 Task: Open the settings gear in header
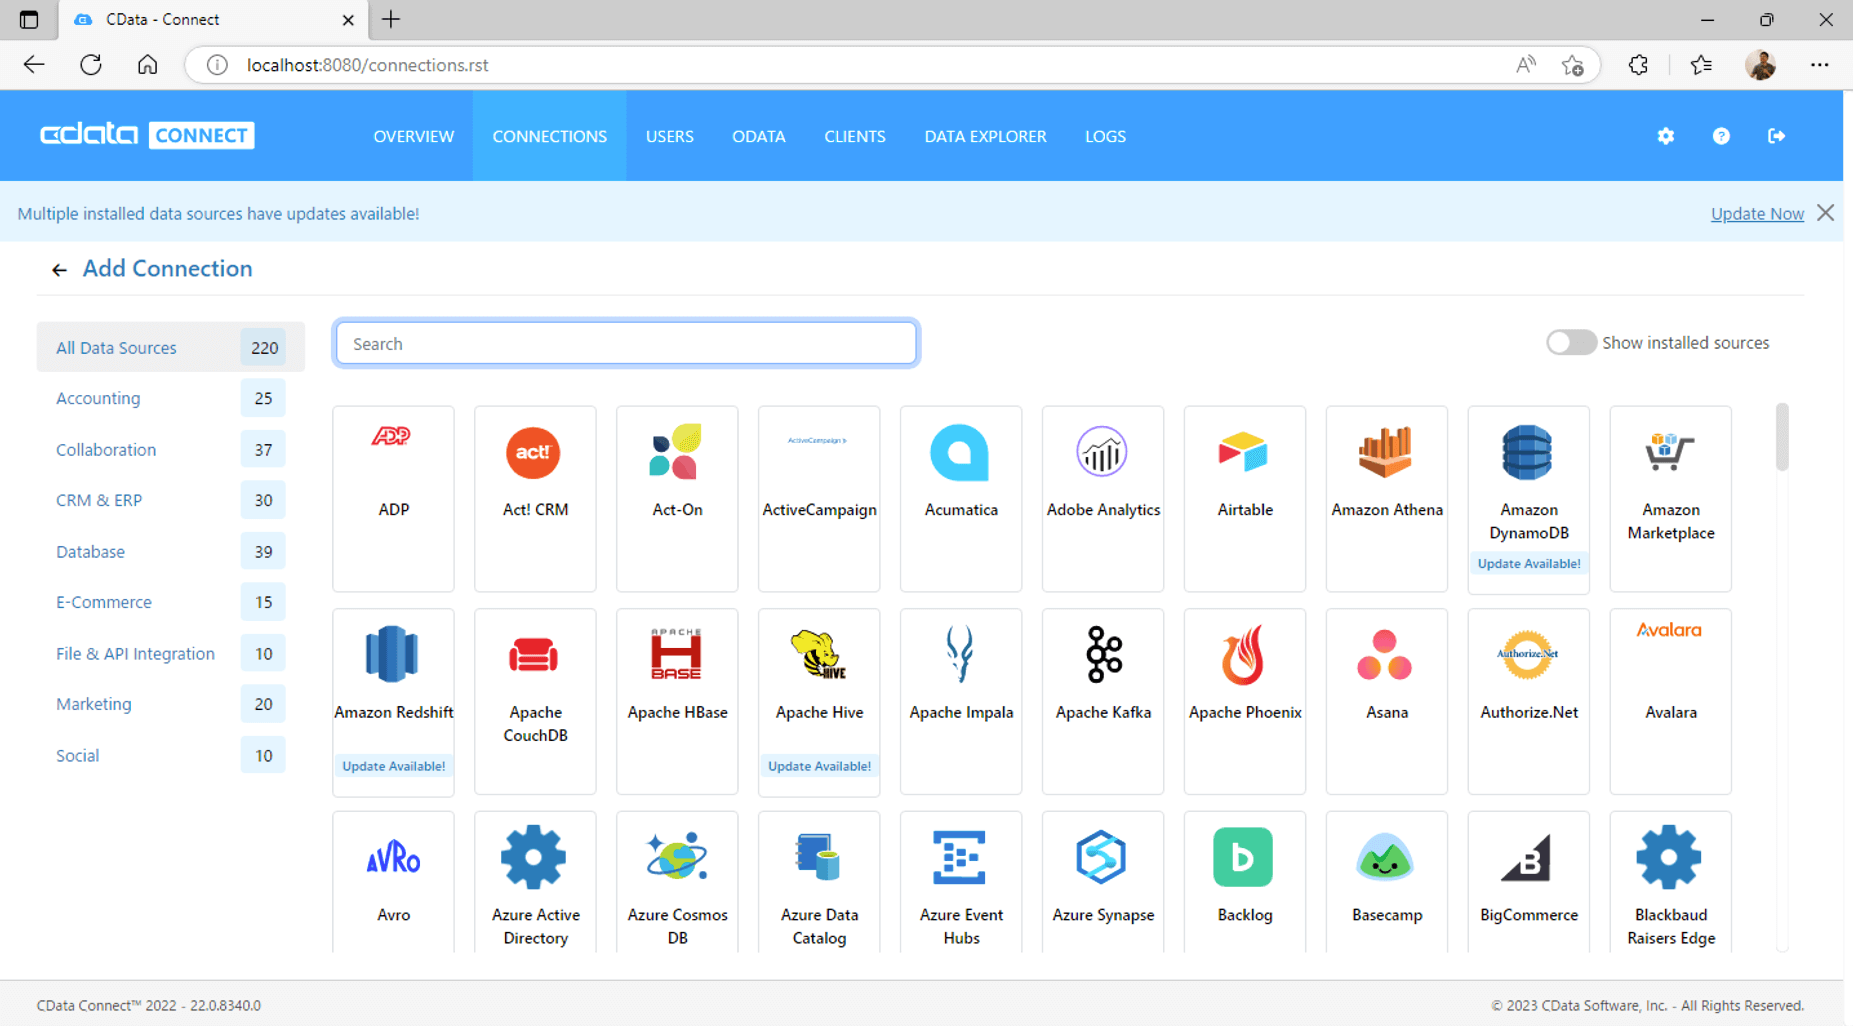pos(1665,136)
